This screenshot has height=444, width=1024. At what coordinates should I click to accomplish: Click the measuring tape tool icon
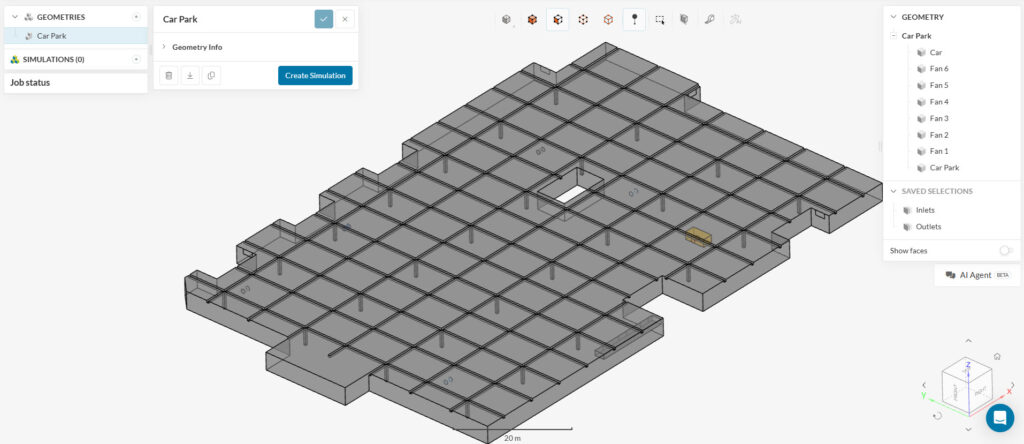pos(710,20)
